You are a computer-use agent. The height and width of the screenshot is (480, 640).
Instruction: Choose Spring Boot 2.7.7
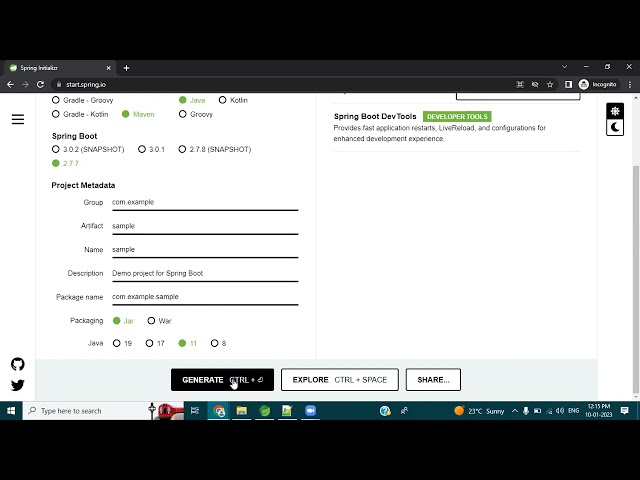(x=65, y=163)
